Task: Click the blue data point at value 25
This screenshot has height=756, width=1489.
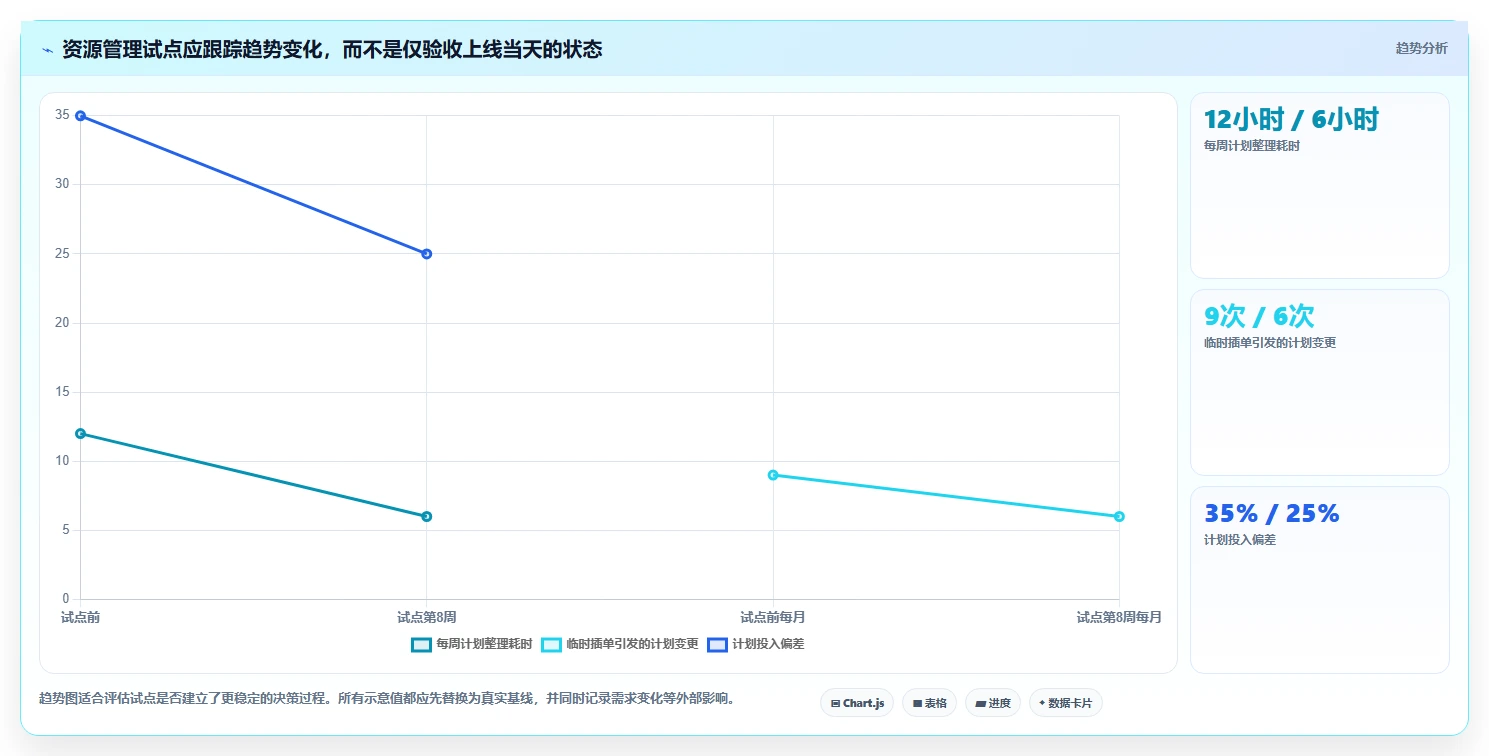Action: [x=427, y=254]
